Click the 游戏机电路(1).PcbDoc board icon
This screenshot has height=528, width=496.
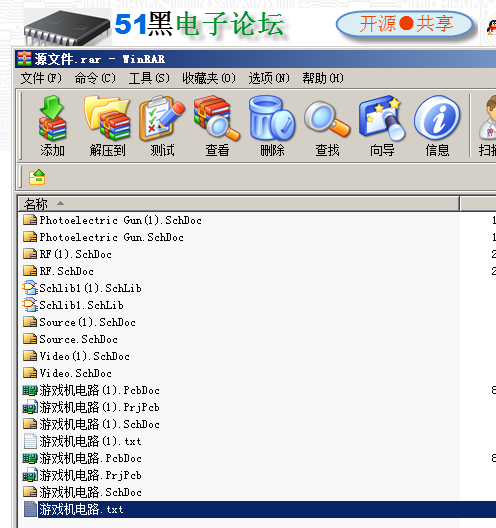pyautogui.click(x=30, y=390)
